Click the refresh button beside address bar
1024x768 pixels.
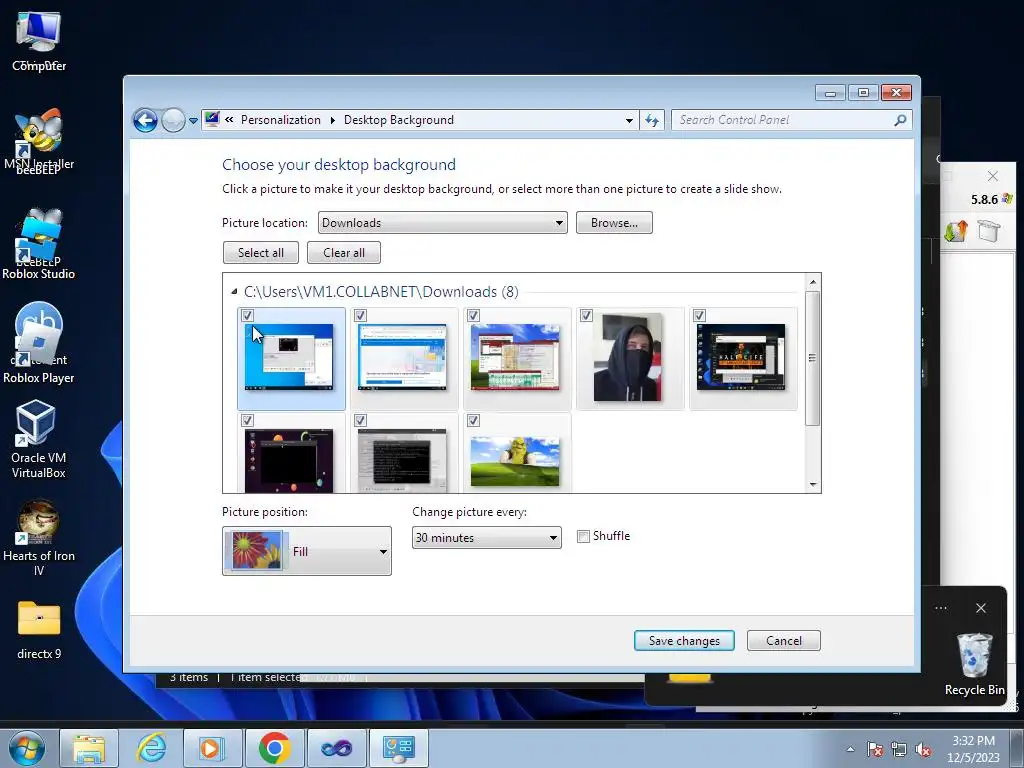pyautogui.click(x=652, y=120)
